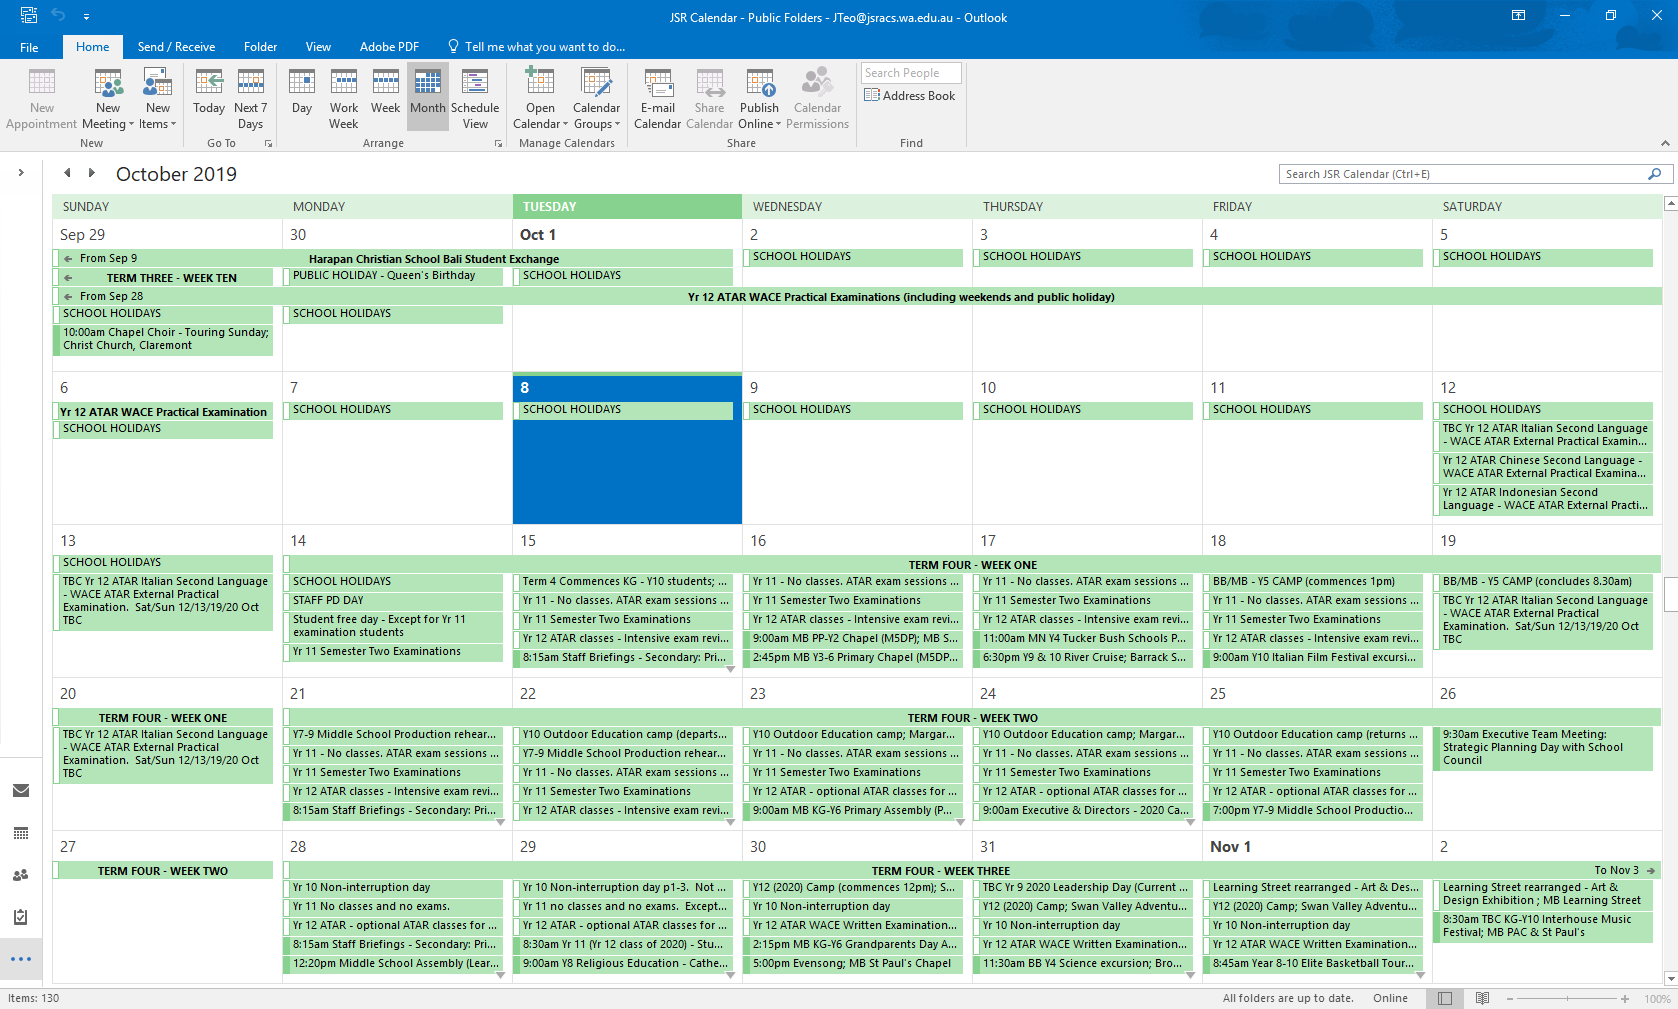
Task: Switch to Schedule View
Action: (475, 97)
